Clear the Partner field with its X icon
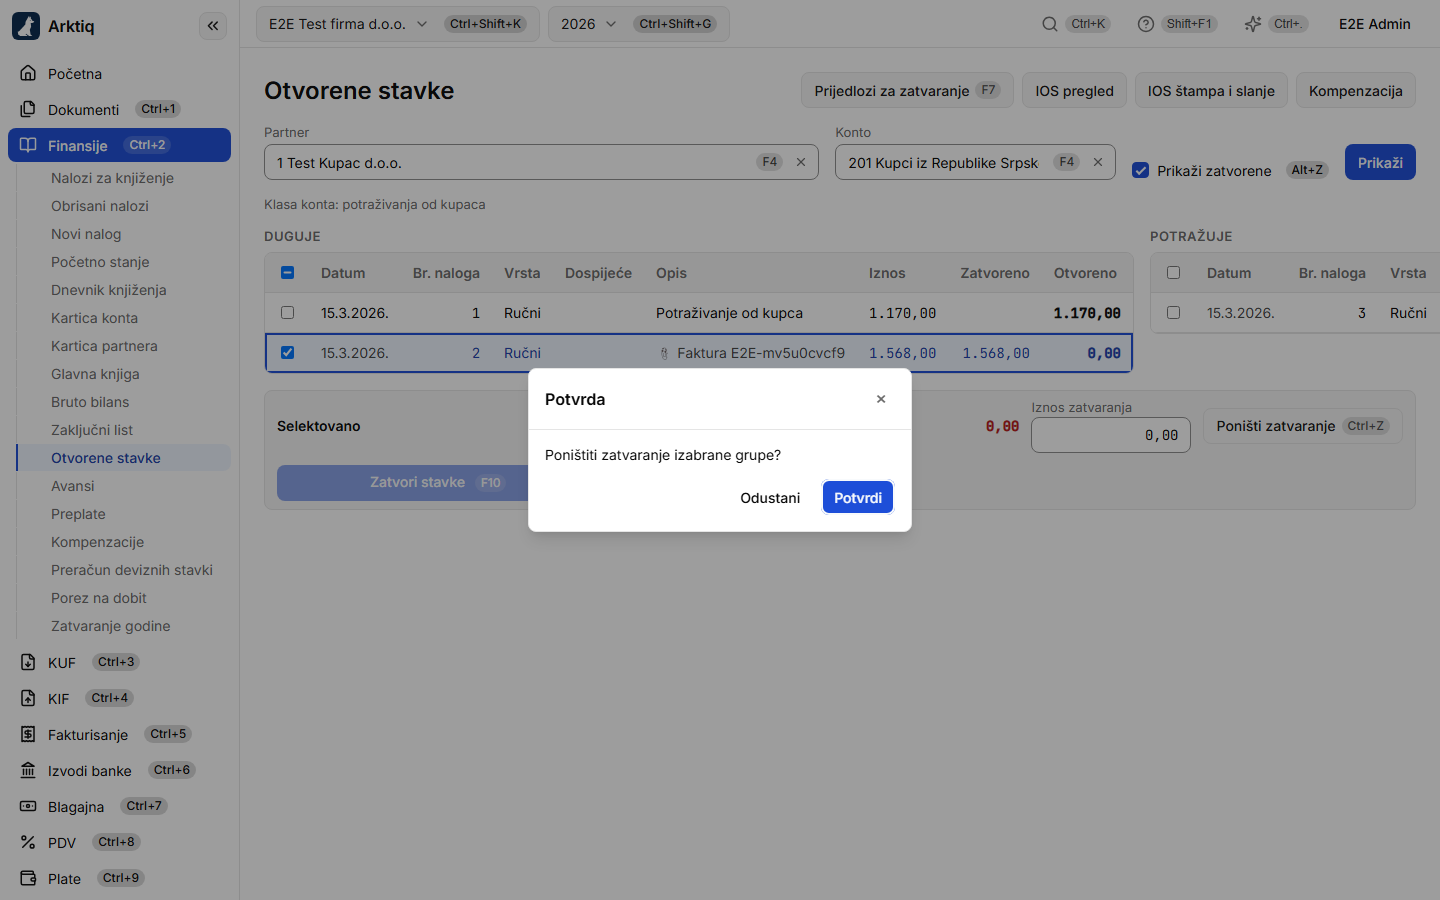The height and width of the screenshot is (900, 1440). click(801, 162)
